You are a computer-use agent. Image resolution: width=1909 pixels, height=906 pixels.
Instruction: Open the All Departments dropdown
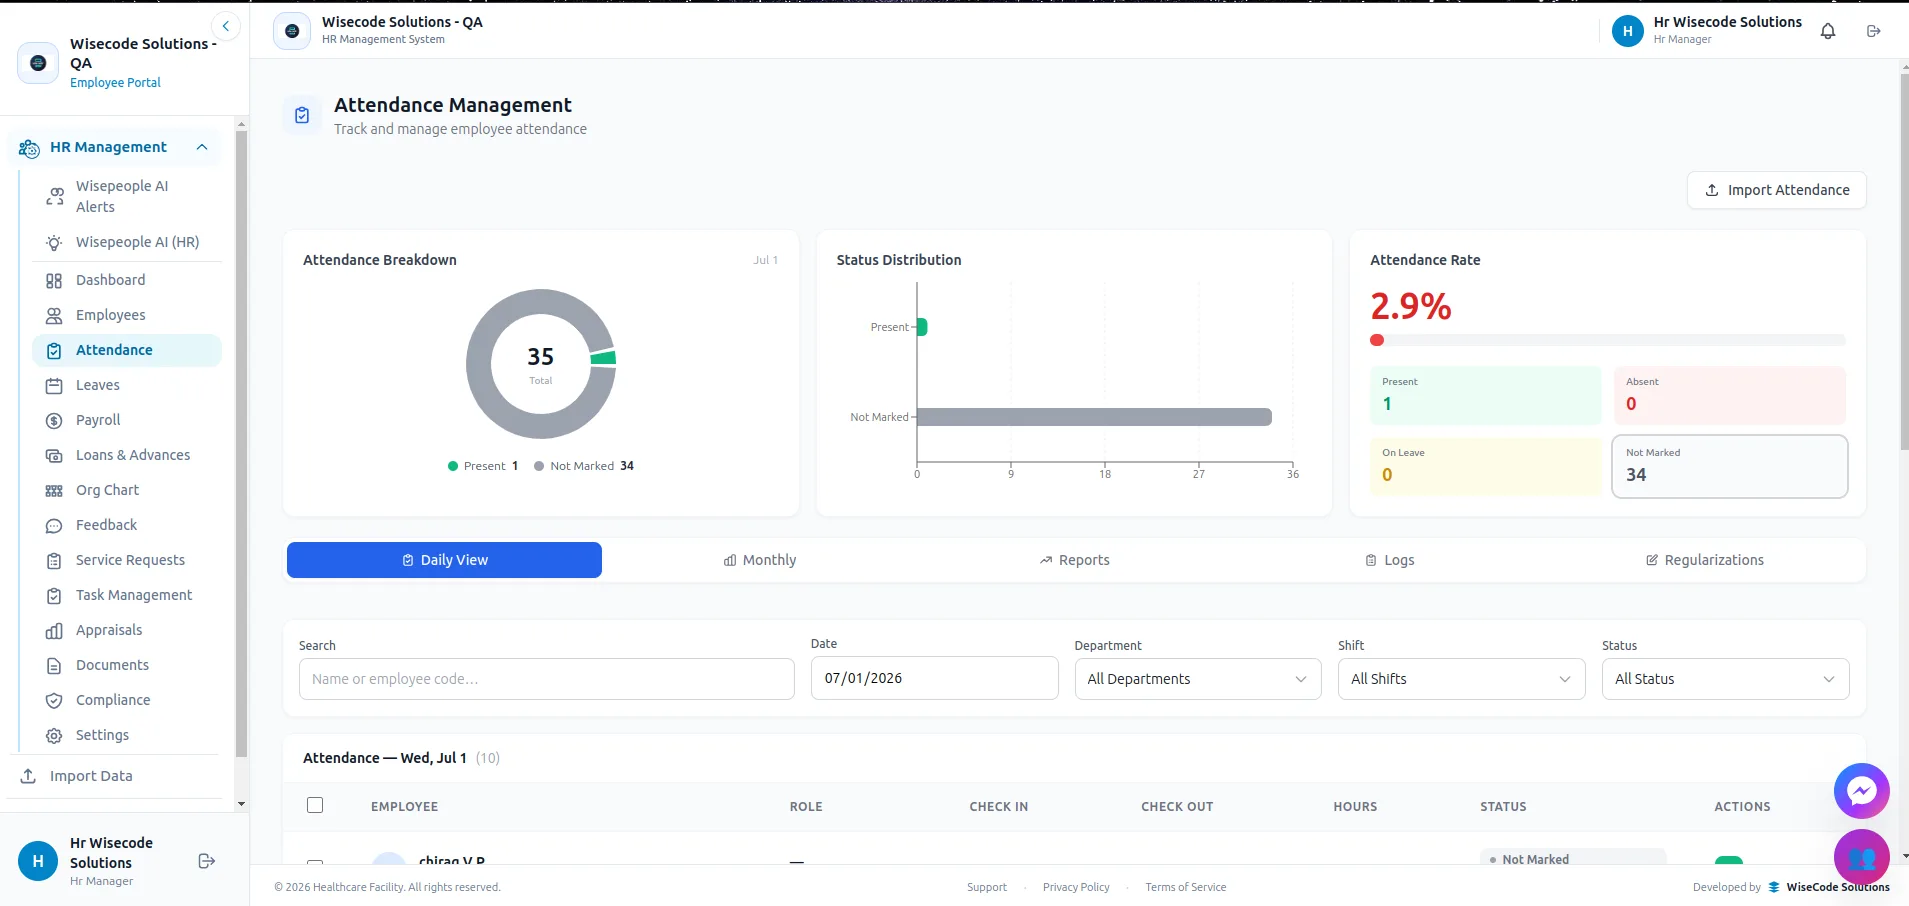pyautogui.click(x=1198, y=679)
